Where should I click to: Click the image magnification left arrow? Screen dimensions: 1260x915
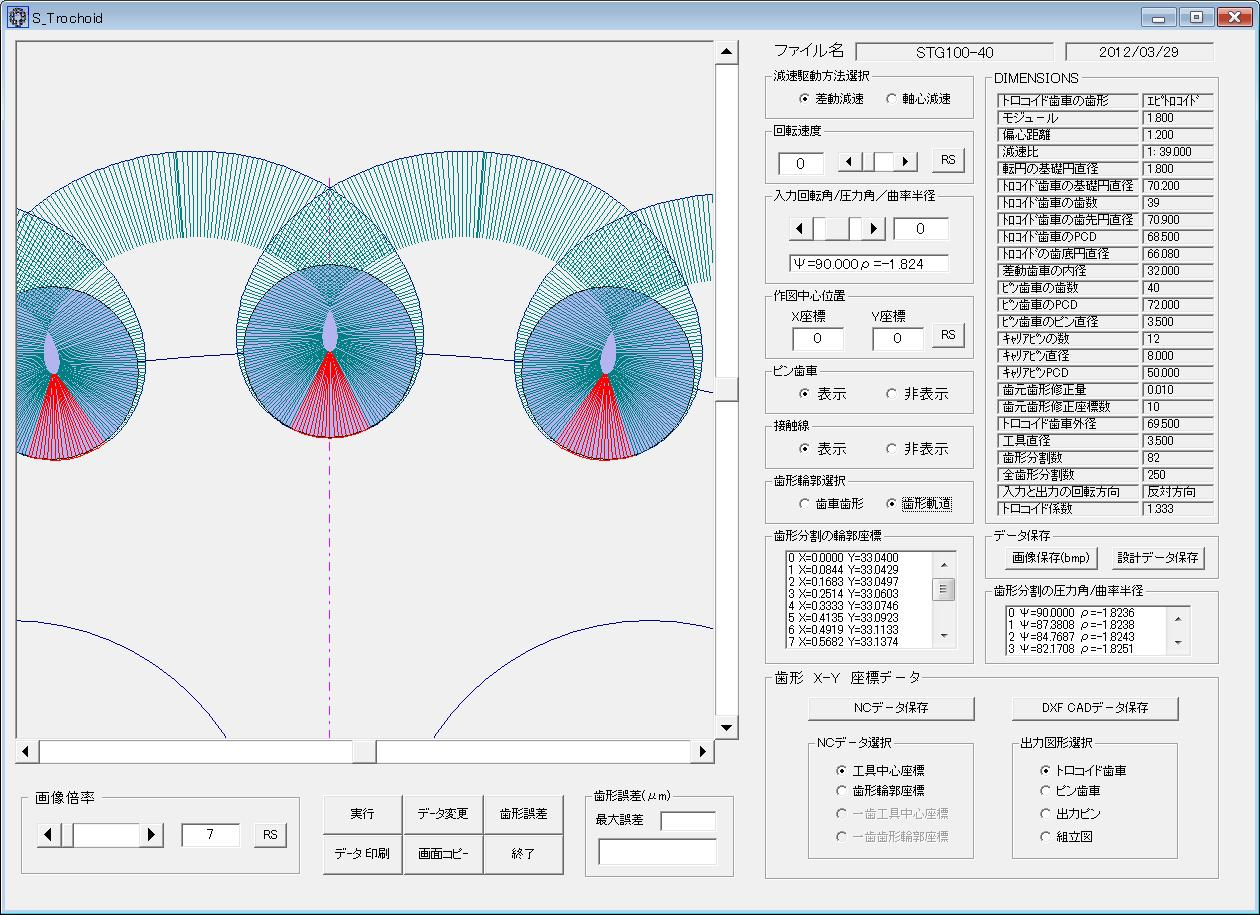[49, 835]
